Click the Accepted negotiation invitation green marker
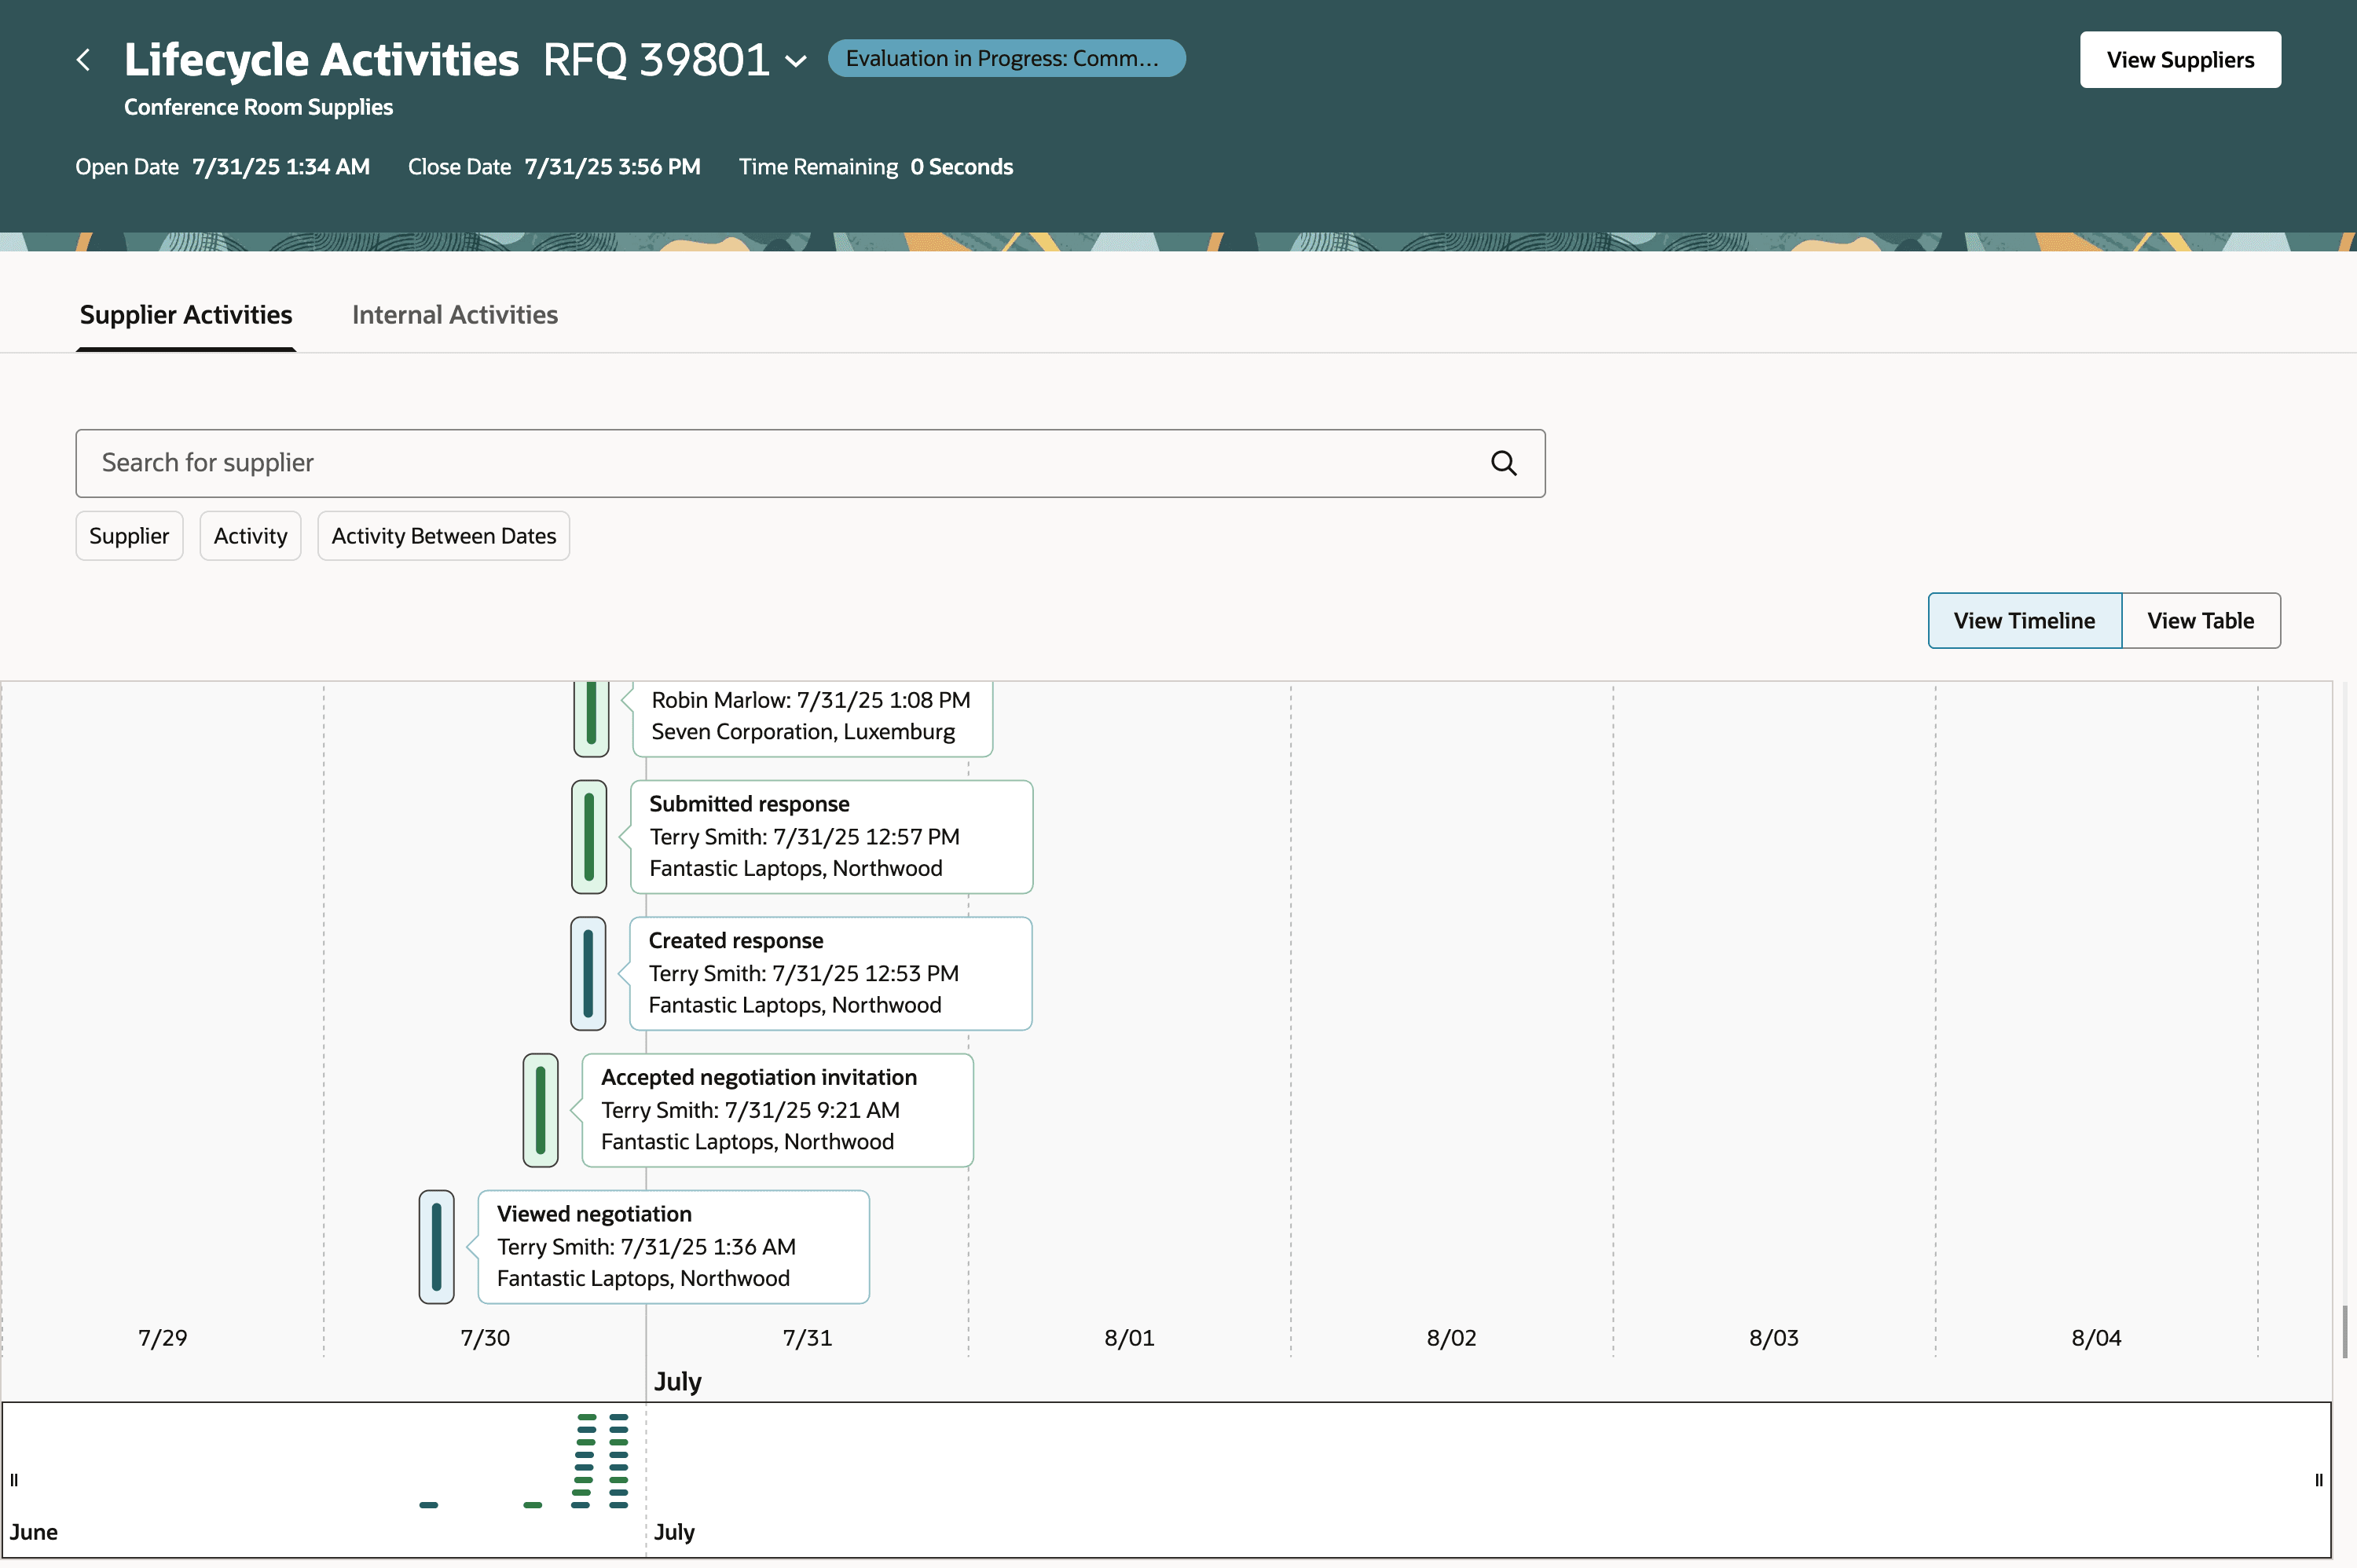 tap(540, 1110)
